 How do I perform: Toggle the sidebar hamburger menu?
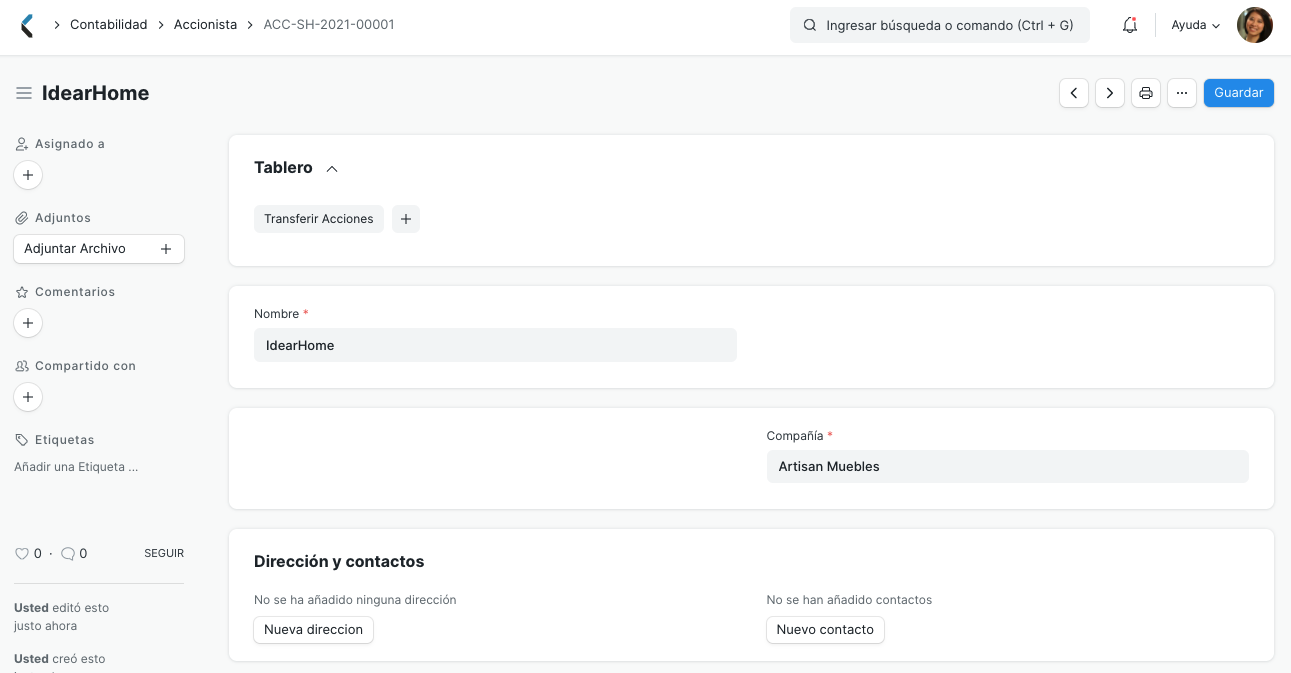pos(24,93)
